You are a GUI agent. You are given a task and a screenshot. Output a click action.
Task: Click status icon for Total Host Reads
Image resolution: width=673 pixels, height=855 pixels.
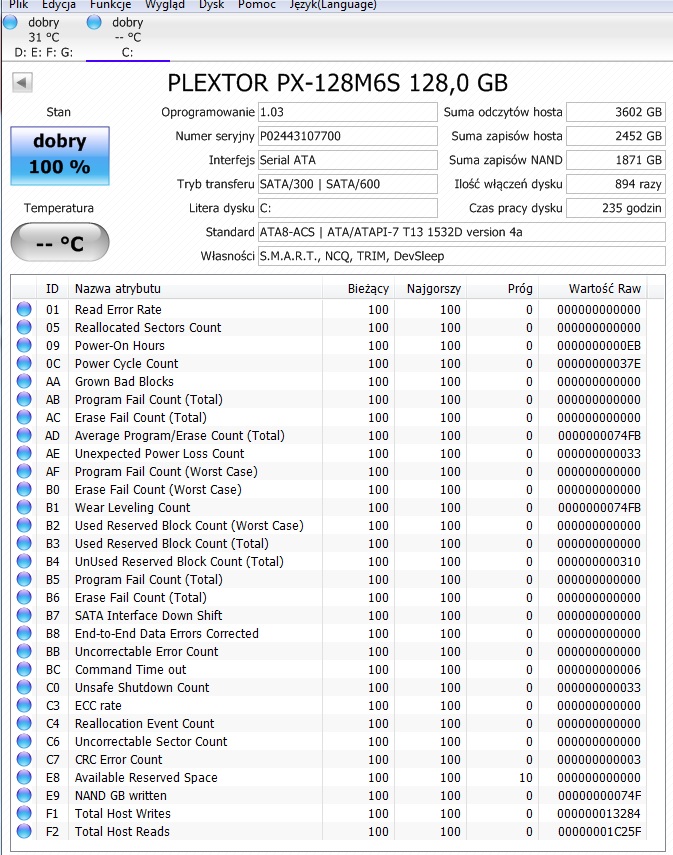tap(24, 831)
